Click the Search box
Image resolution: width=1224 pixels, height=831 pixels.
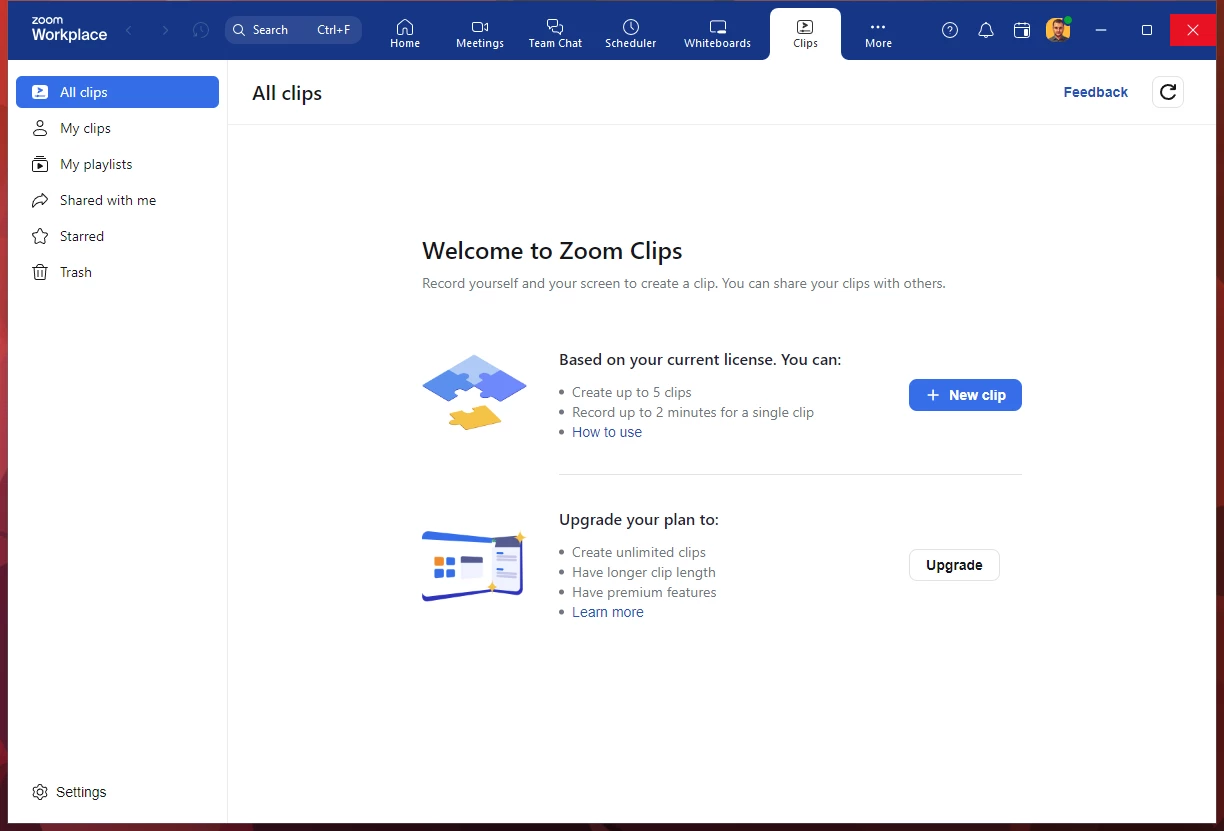click(x=293, y=30)
